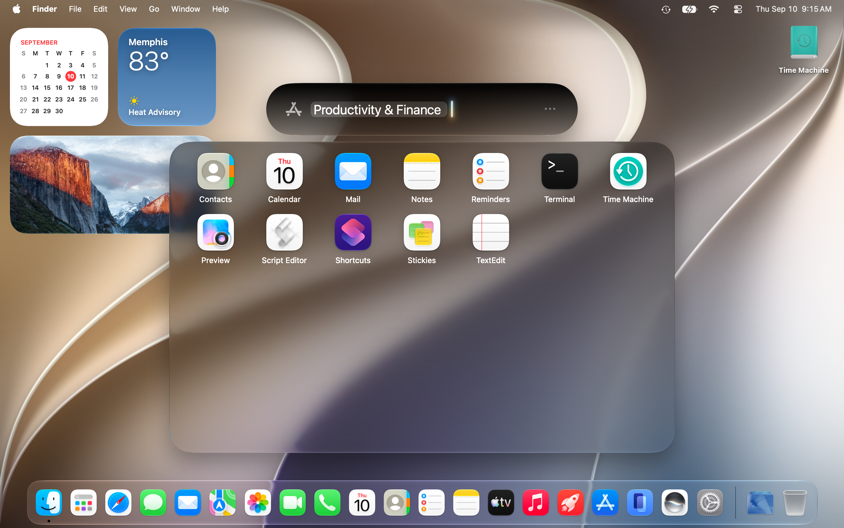844x528 pixels.
Task: Open the Downloads folder in the Dock
Action: pyautogui.click(x=760, y=503)
